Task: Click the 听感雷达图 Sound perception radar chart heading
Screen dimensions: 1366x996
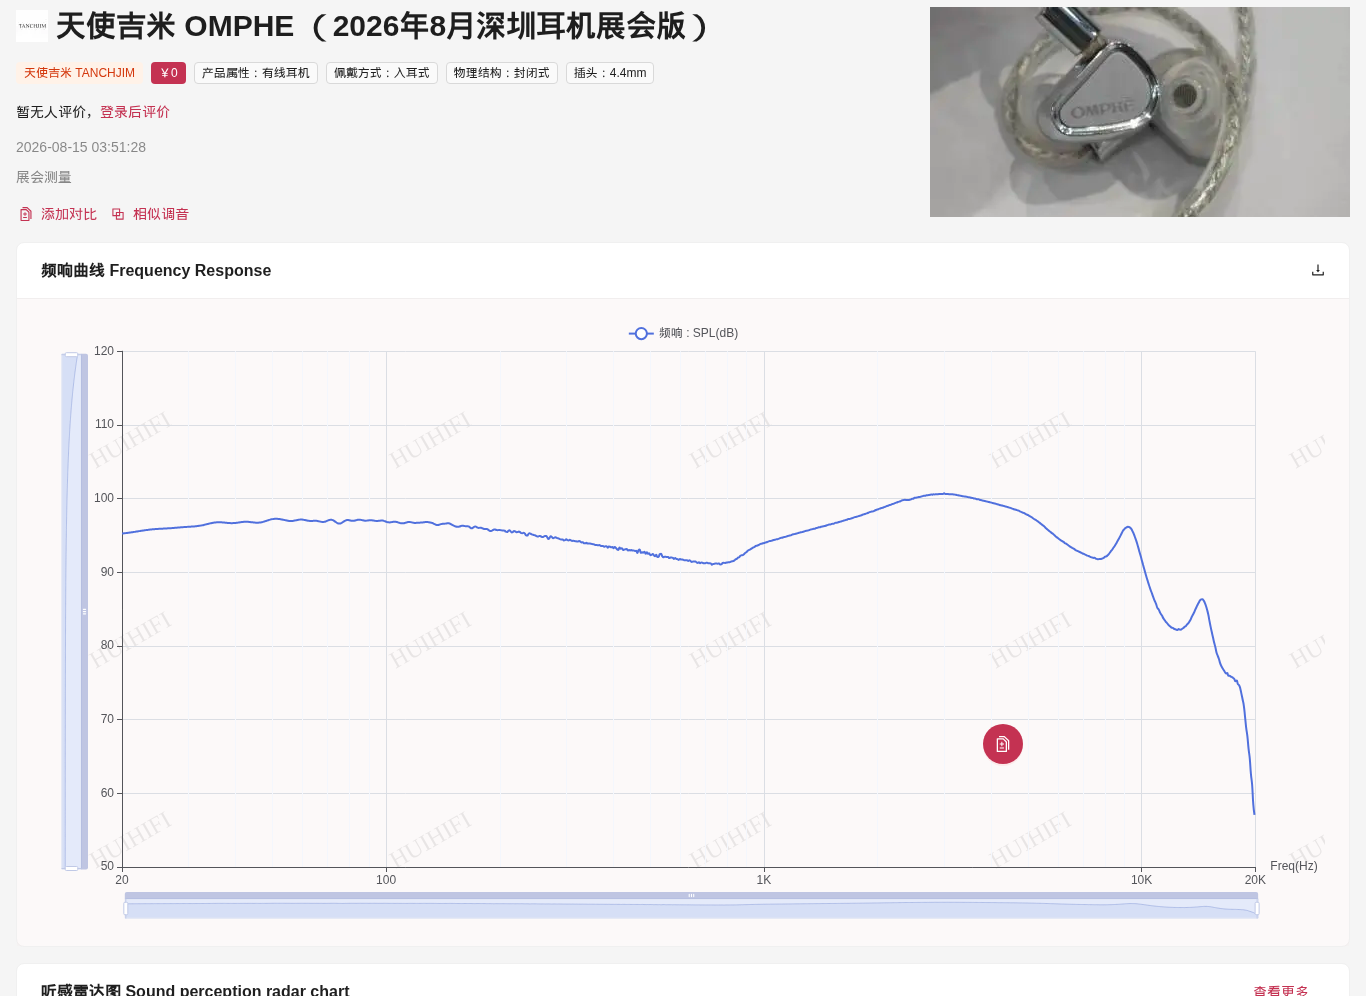Action: [x=195, y=990]
